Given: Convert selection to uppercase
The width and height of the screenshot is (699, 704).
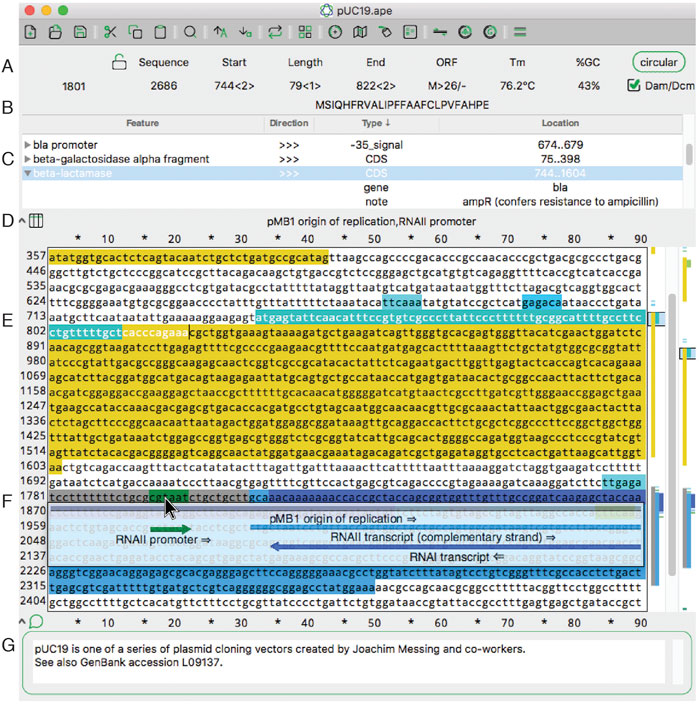Looking at the screenshot, I should coord(220,32).
